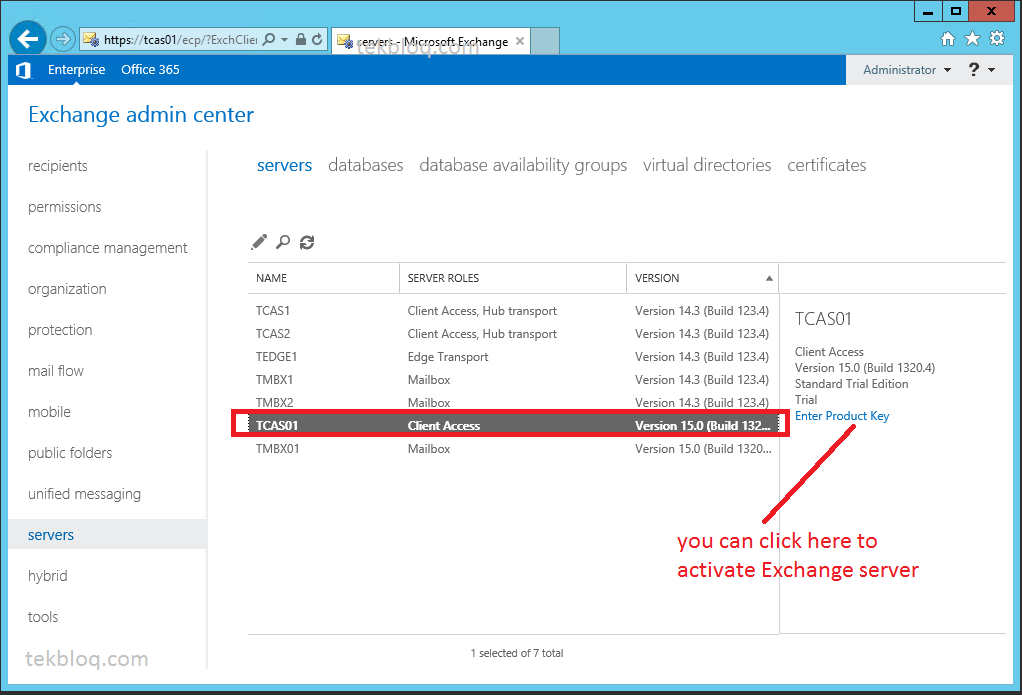Expand the Help menu dropdown arrow
The width and height of the screenshot is (1022, 695).
pyautogui.click(x=991, y=70)
